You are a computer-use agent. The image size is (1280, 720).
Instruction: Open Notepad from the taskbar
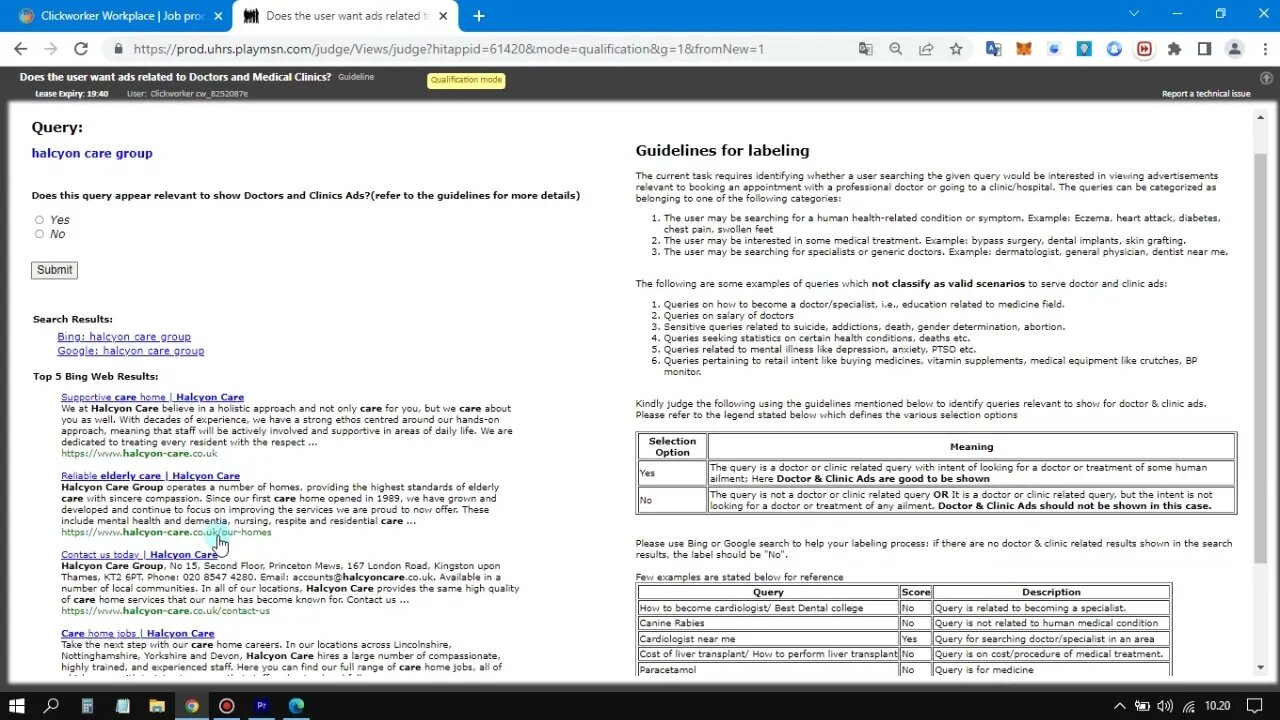pos(122,705)
